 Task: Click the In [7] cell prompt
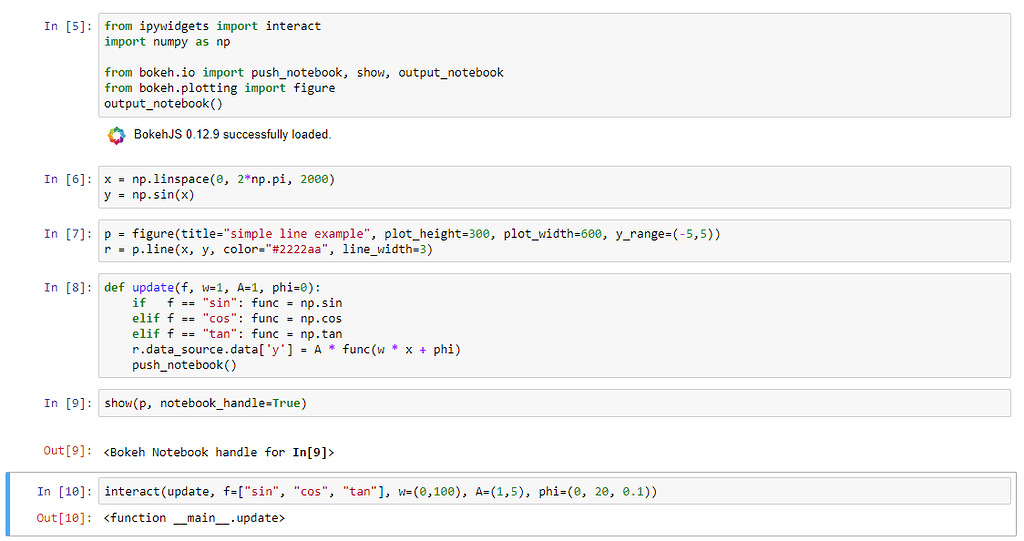[x=67, y=234]
